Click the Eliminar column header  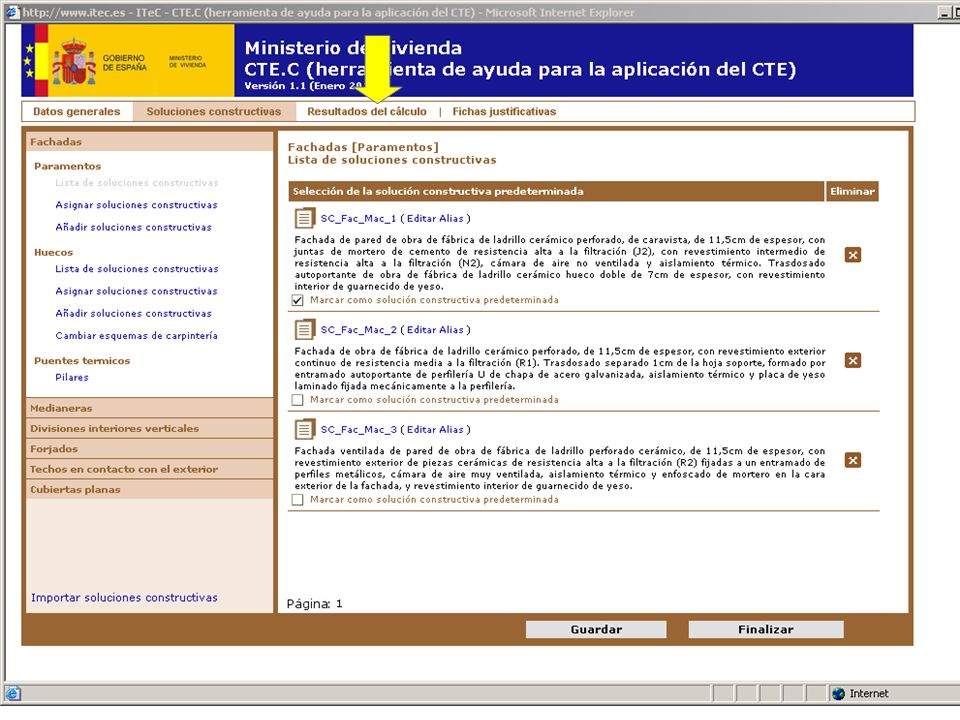pyautogui.click(x=852, y=191)
